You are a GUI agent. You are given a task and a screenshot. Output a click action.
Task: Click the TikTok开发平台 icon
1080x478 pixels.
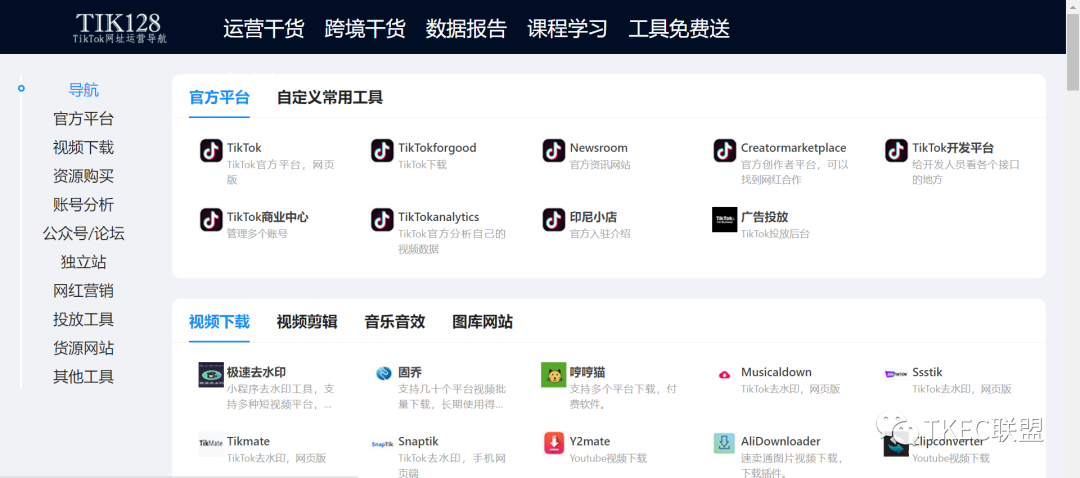896,150
